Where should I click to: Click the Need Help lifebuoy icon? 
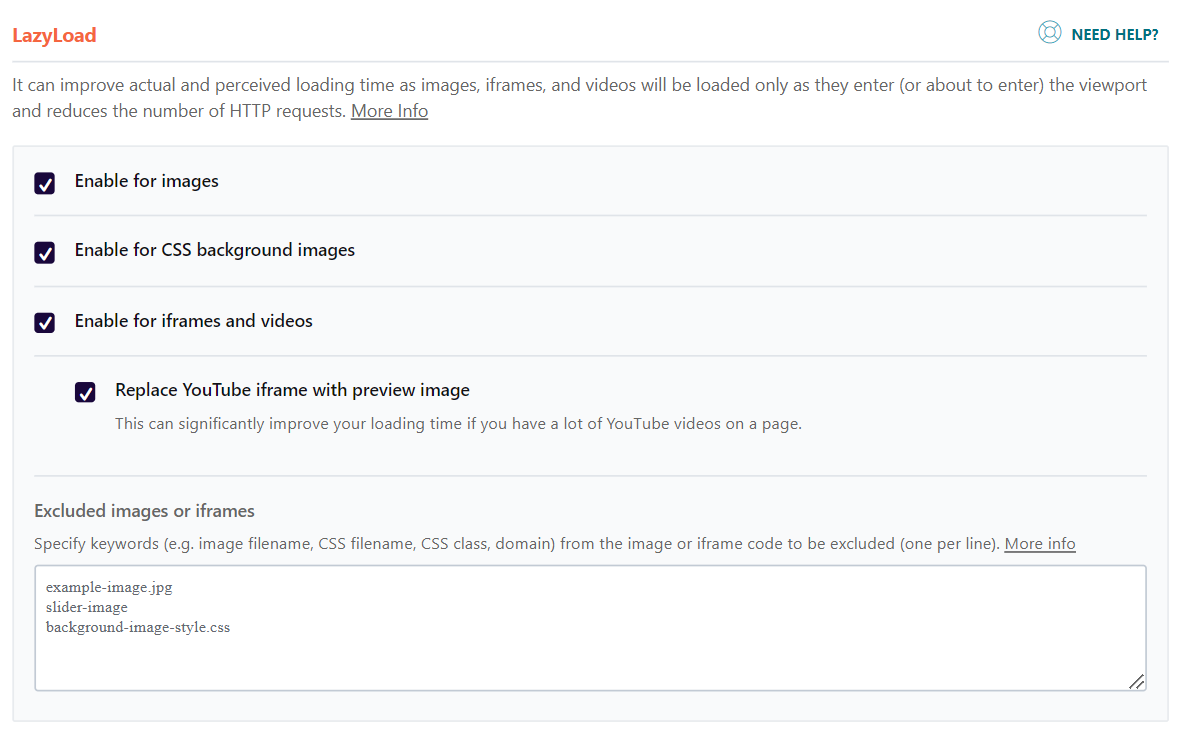coord(1050,33)
